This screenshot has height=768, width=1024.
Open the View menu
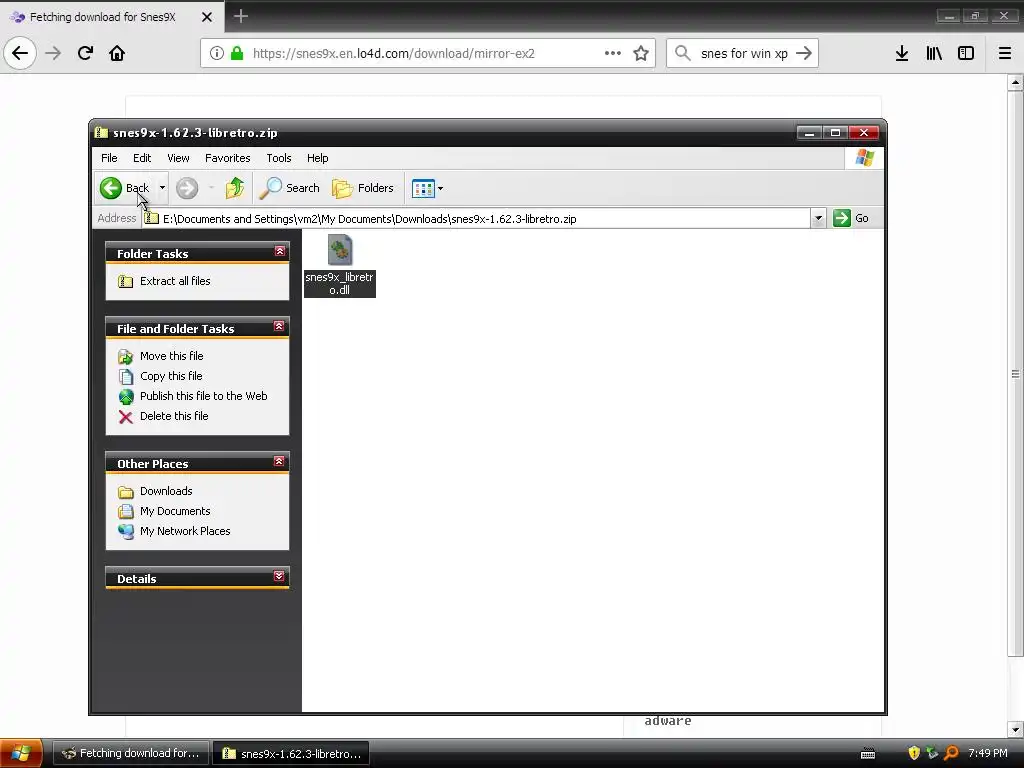(x=178, y=158)
